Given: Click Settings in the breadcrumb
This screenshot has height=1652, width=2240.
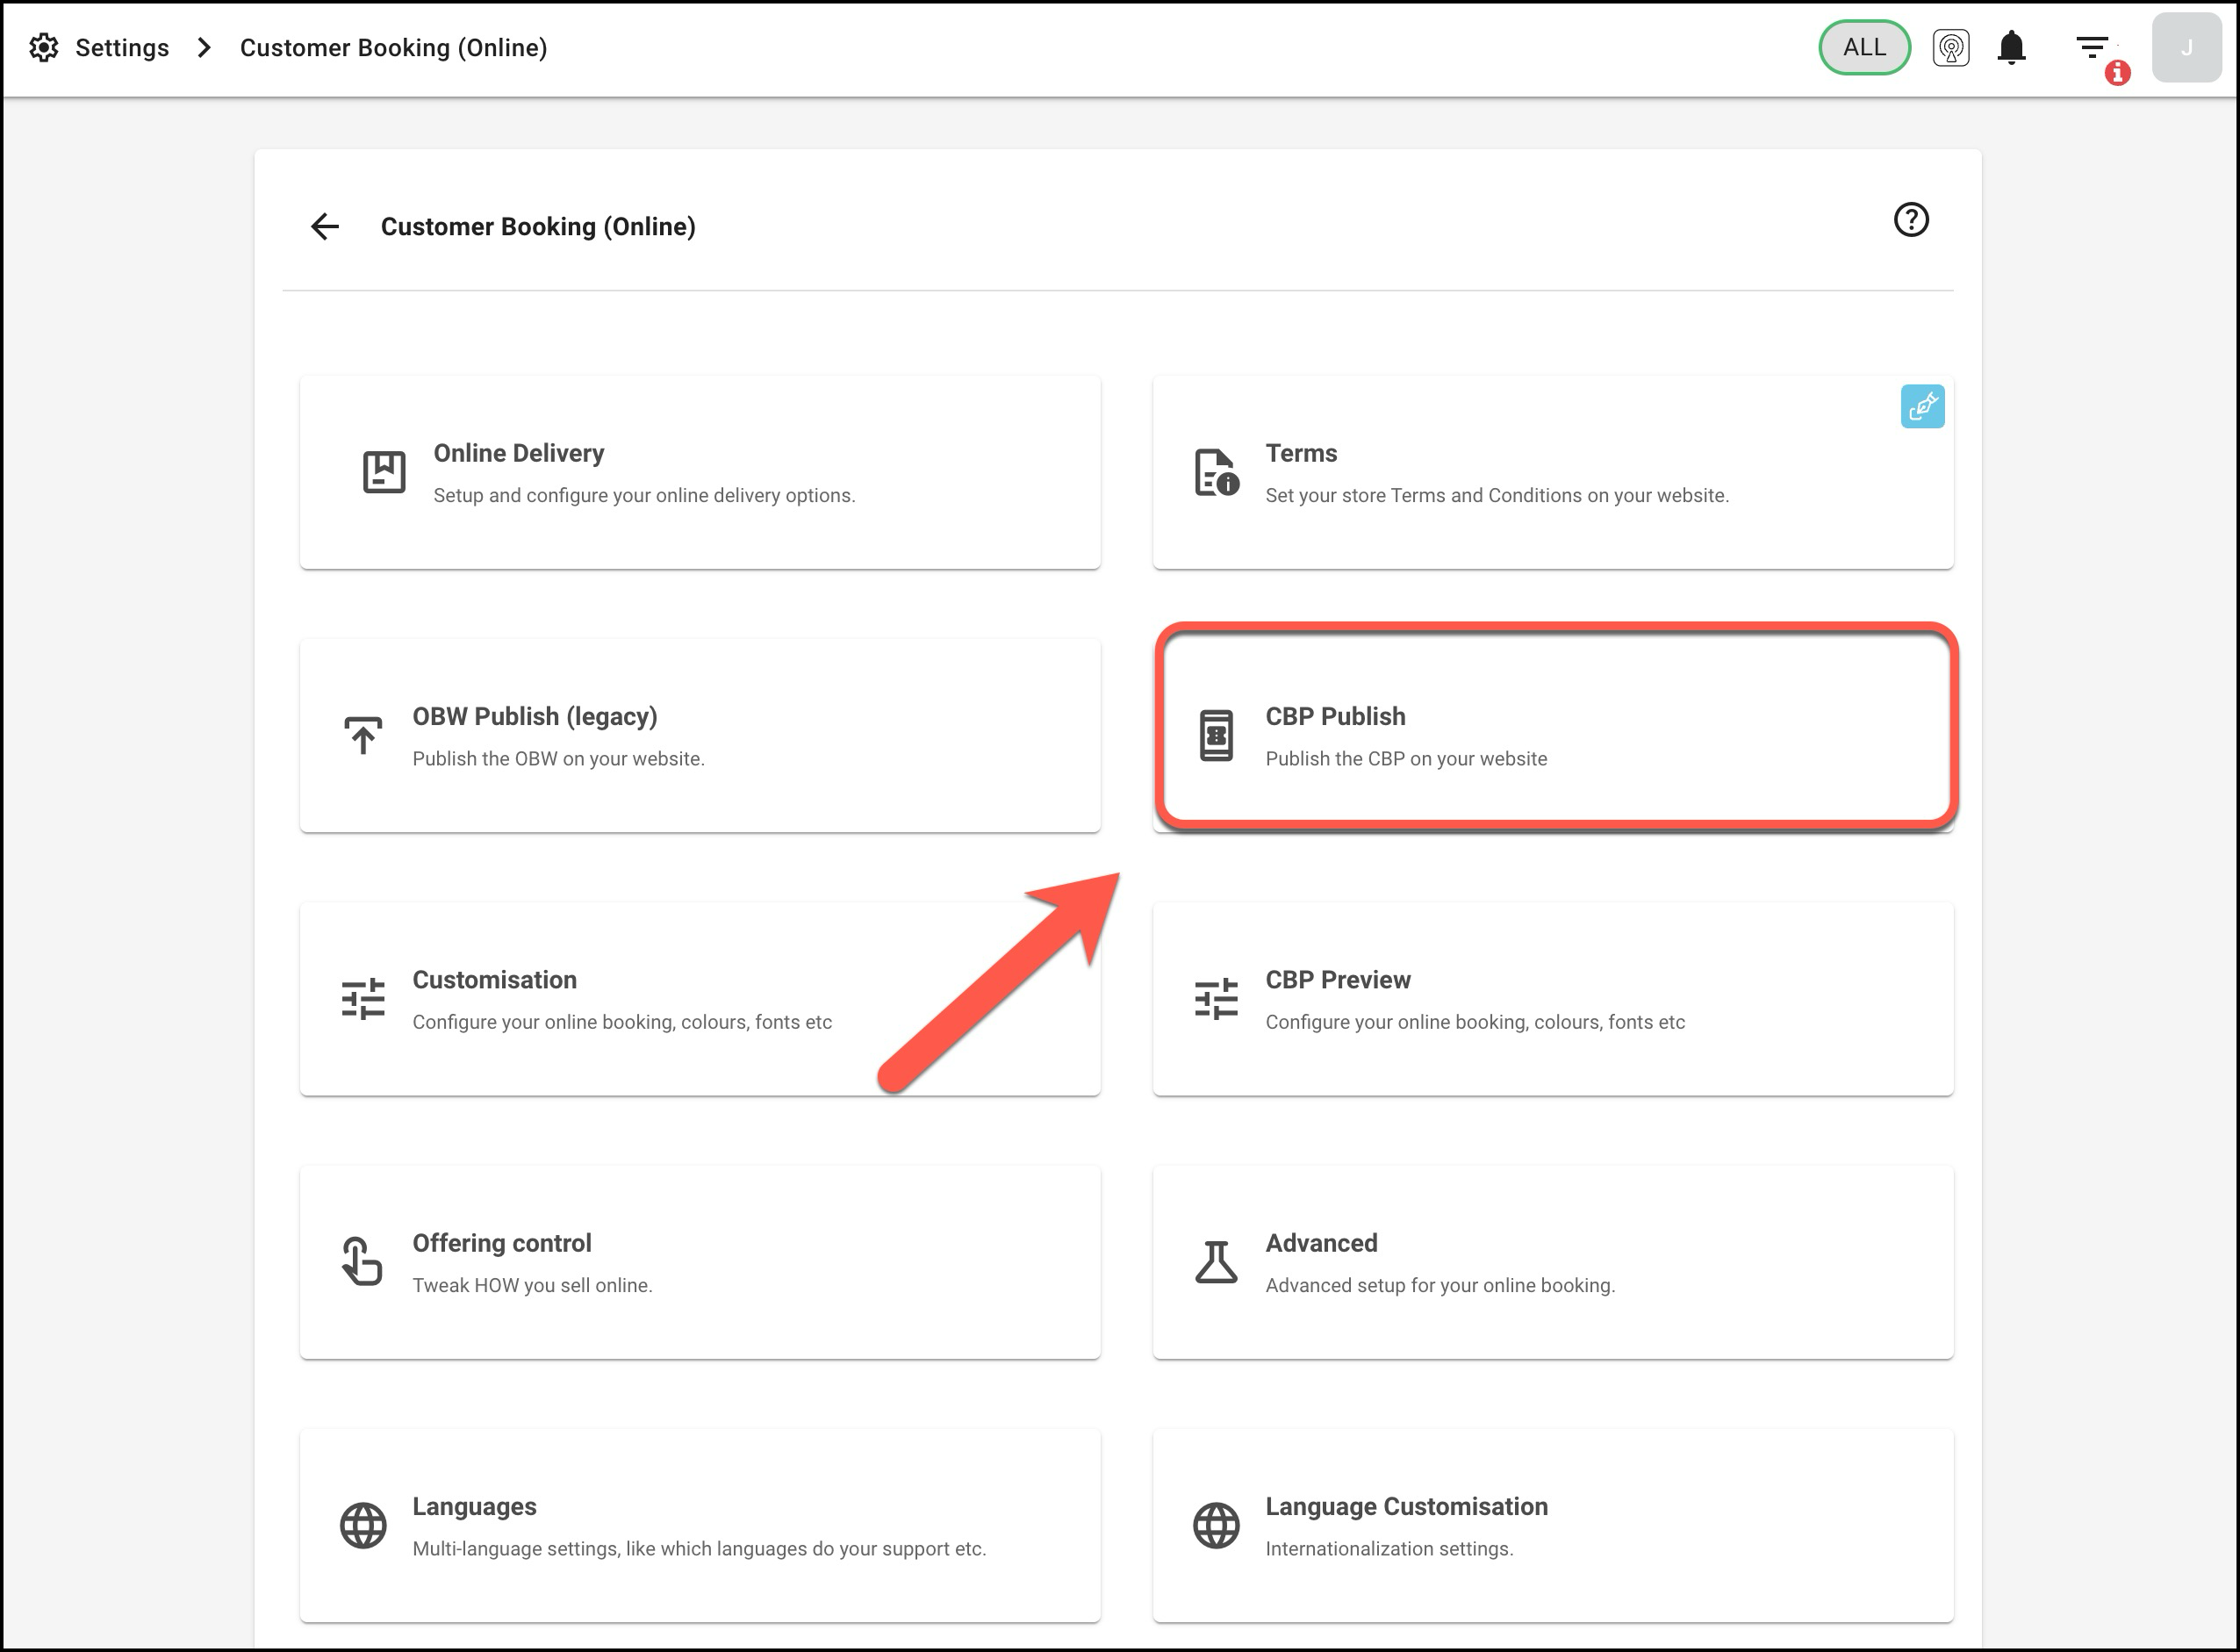Looking at the screenshot, I should (x=122, y=48).
